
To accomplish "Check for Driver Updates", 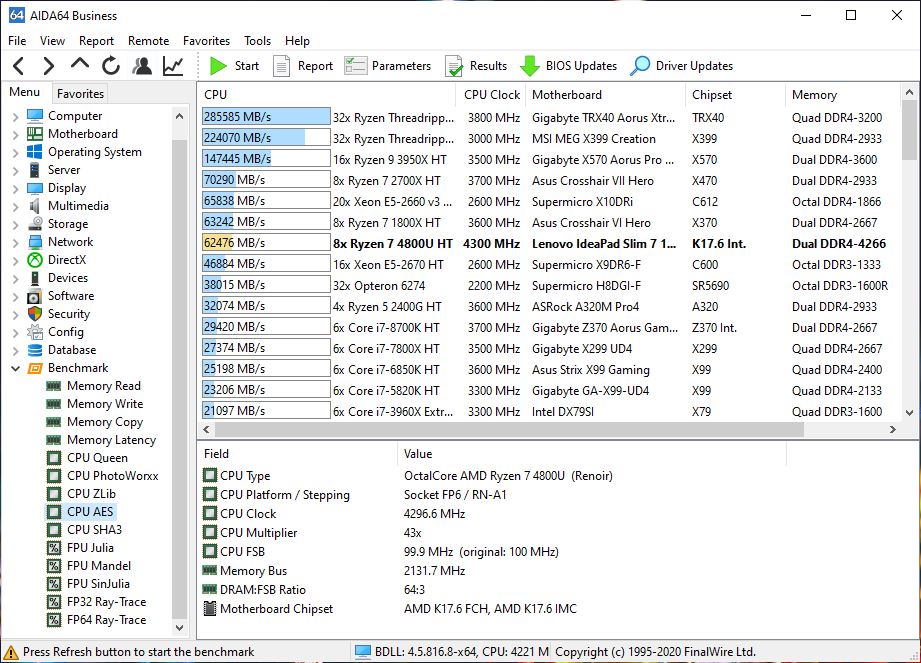I will click(x=681, y=66).
